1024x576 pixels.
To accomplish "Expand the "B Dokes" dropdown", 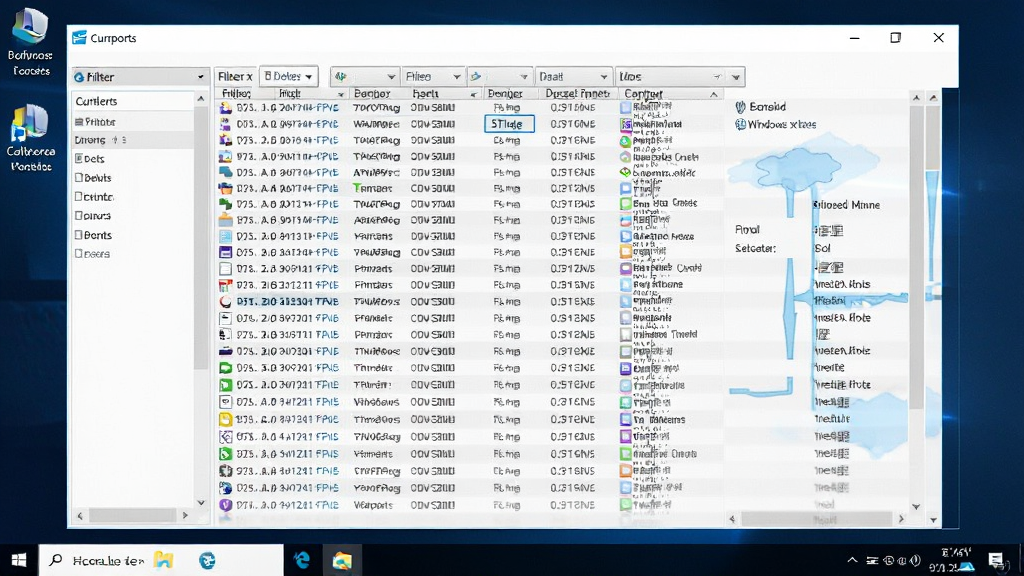I will pyautogui.click(x=288, y=76).
